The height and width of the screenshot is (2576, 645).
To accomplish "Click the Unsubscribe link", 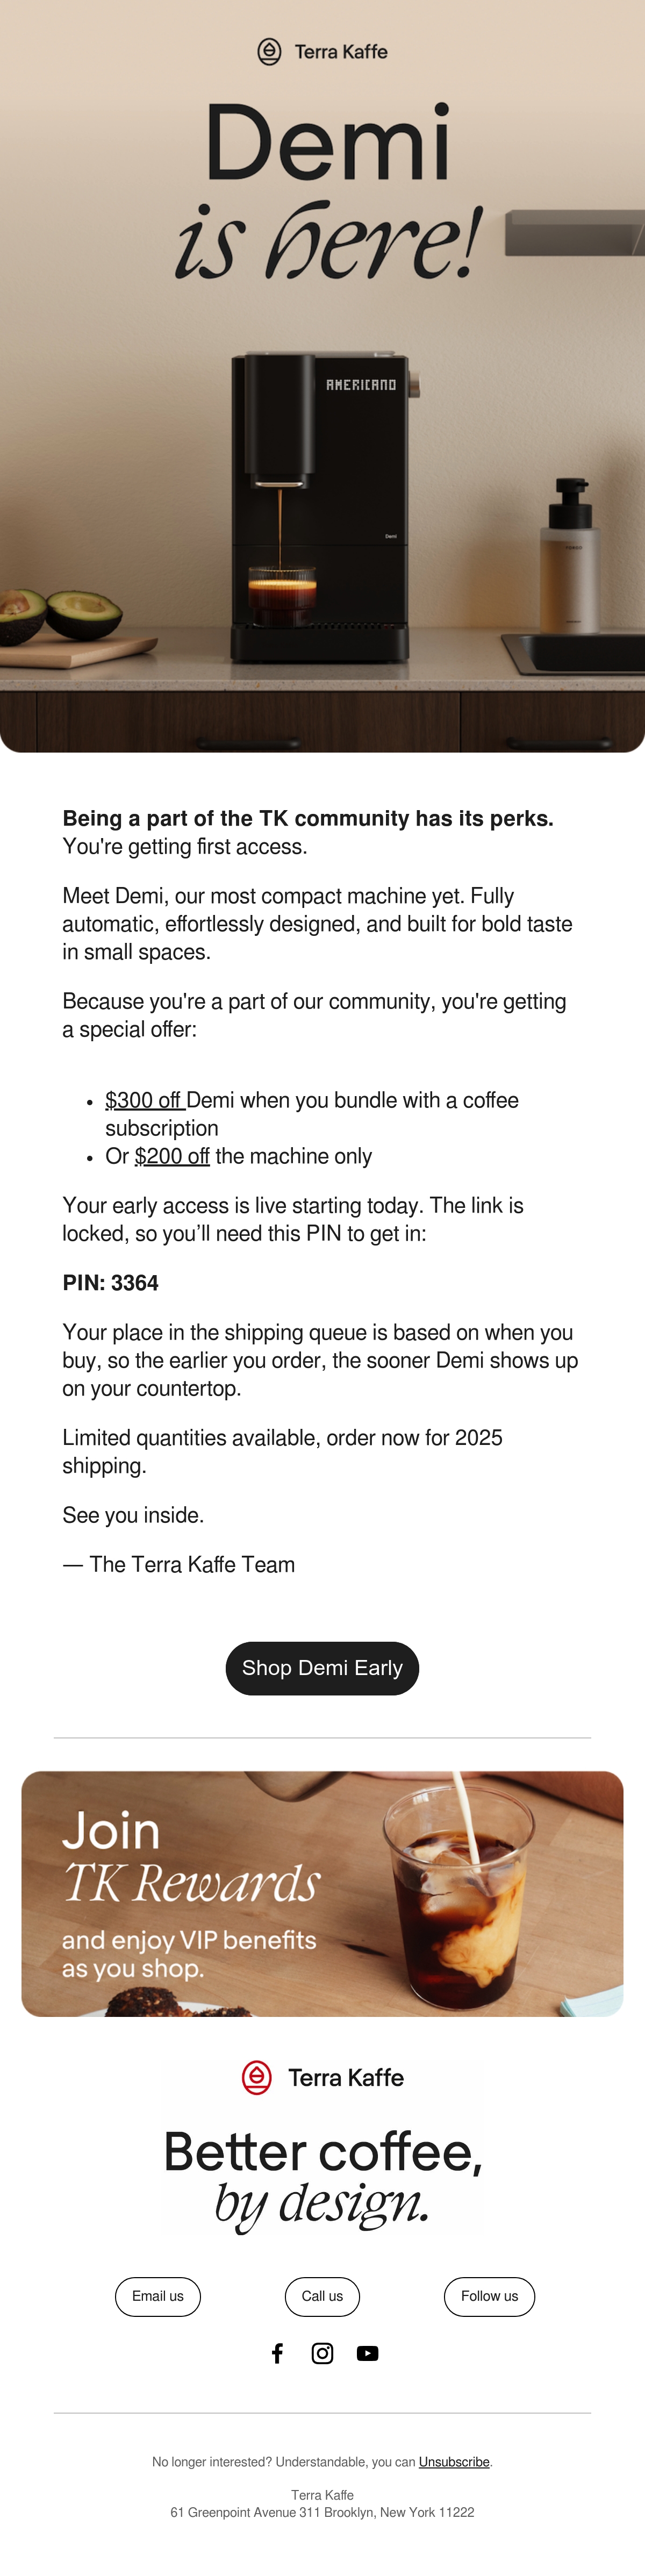I will click(x=454, y=2462).
